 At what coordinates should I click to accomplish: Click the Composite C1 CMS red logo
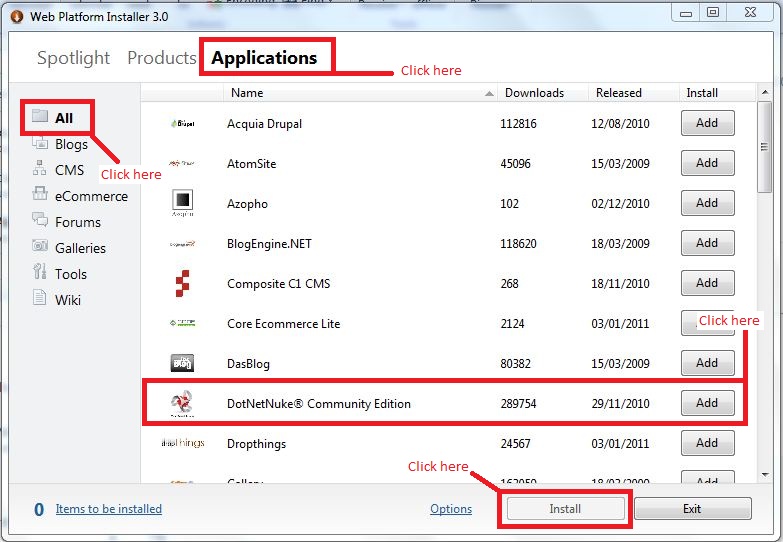click(x=182, y=283)
